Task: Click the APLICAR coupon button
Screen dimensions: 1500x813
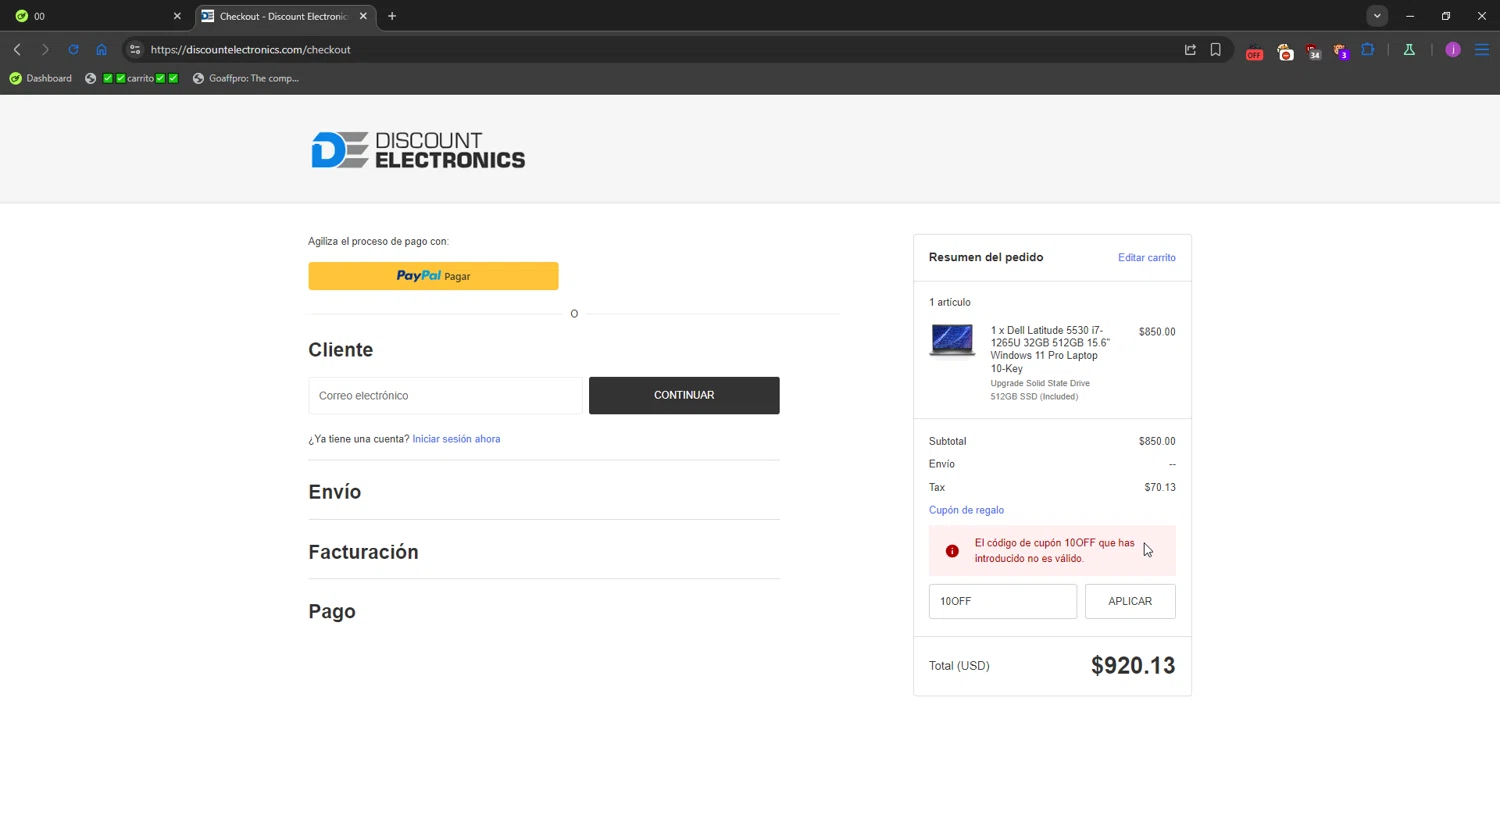Action: [x=1130, y=601]
